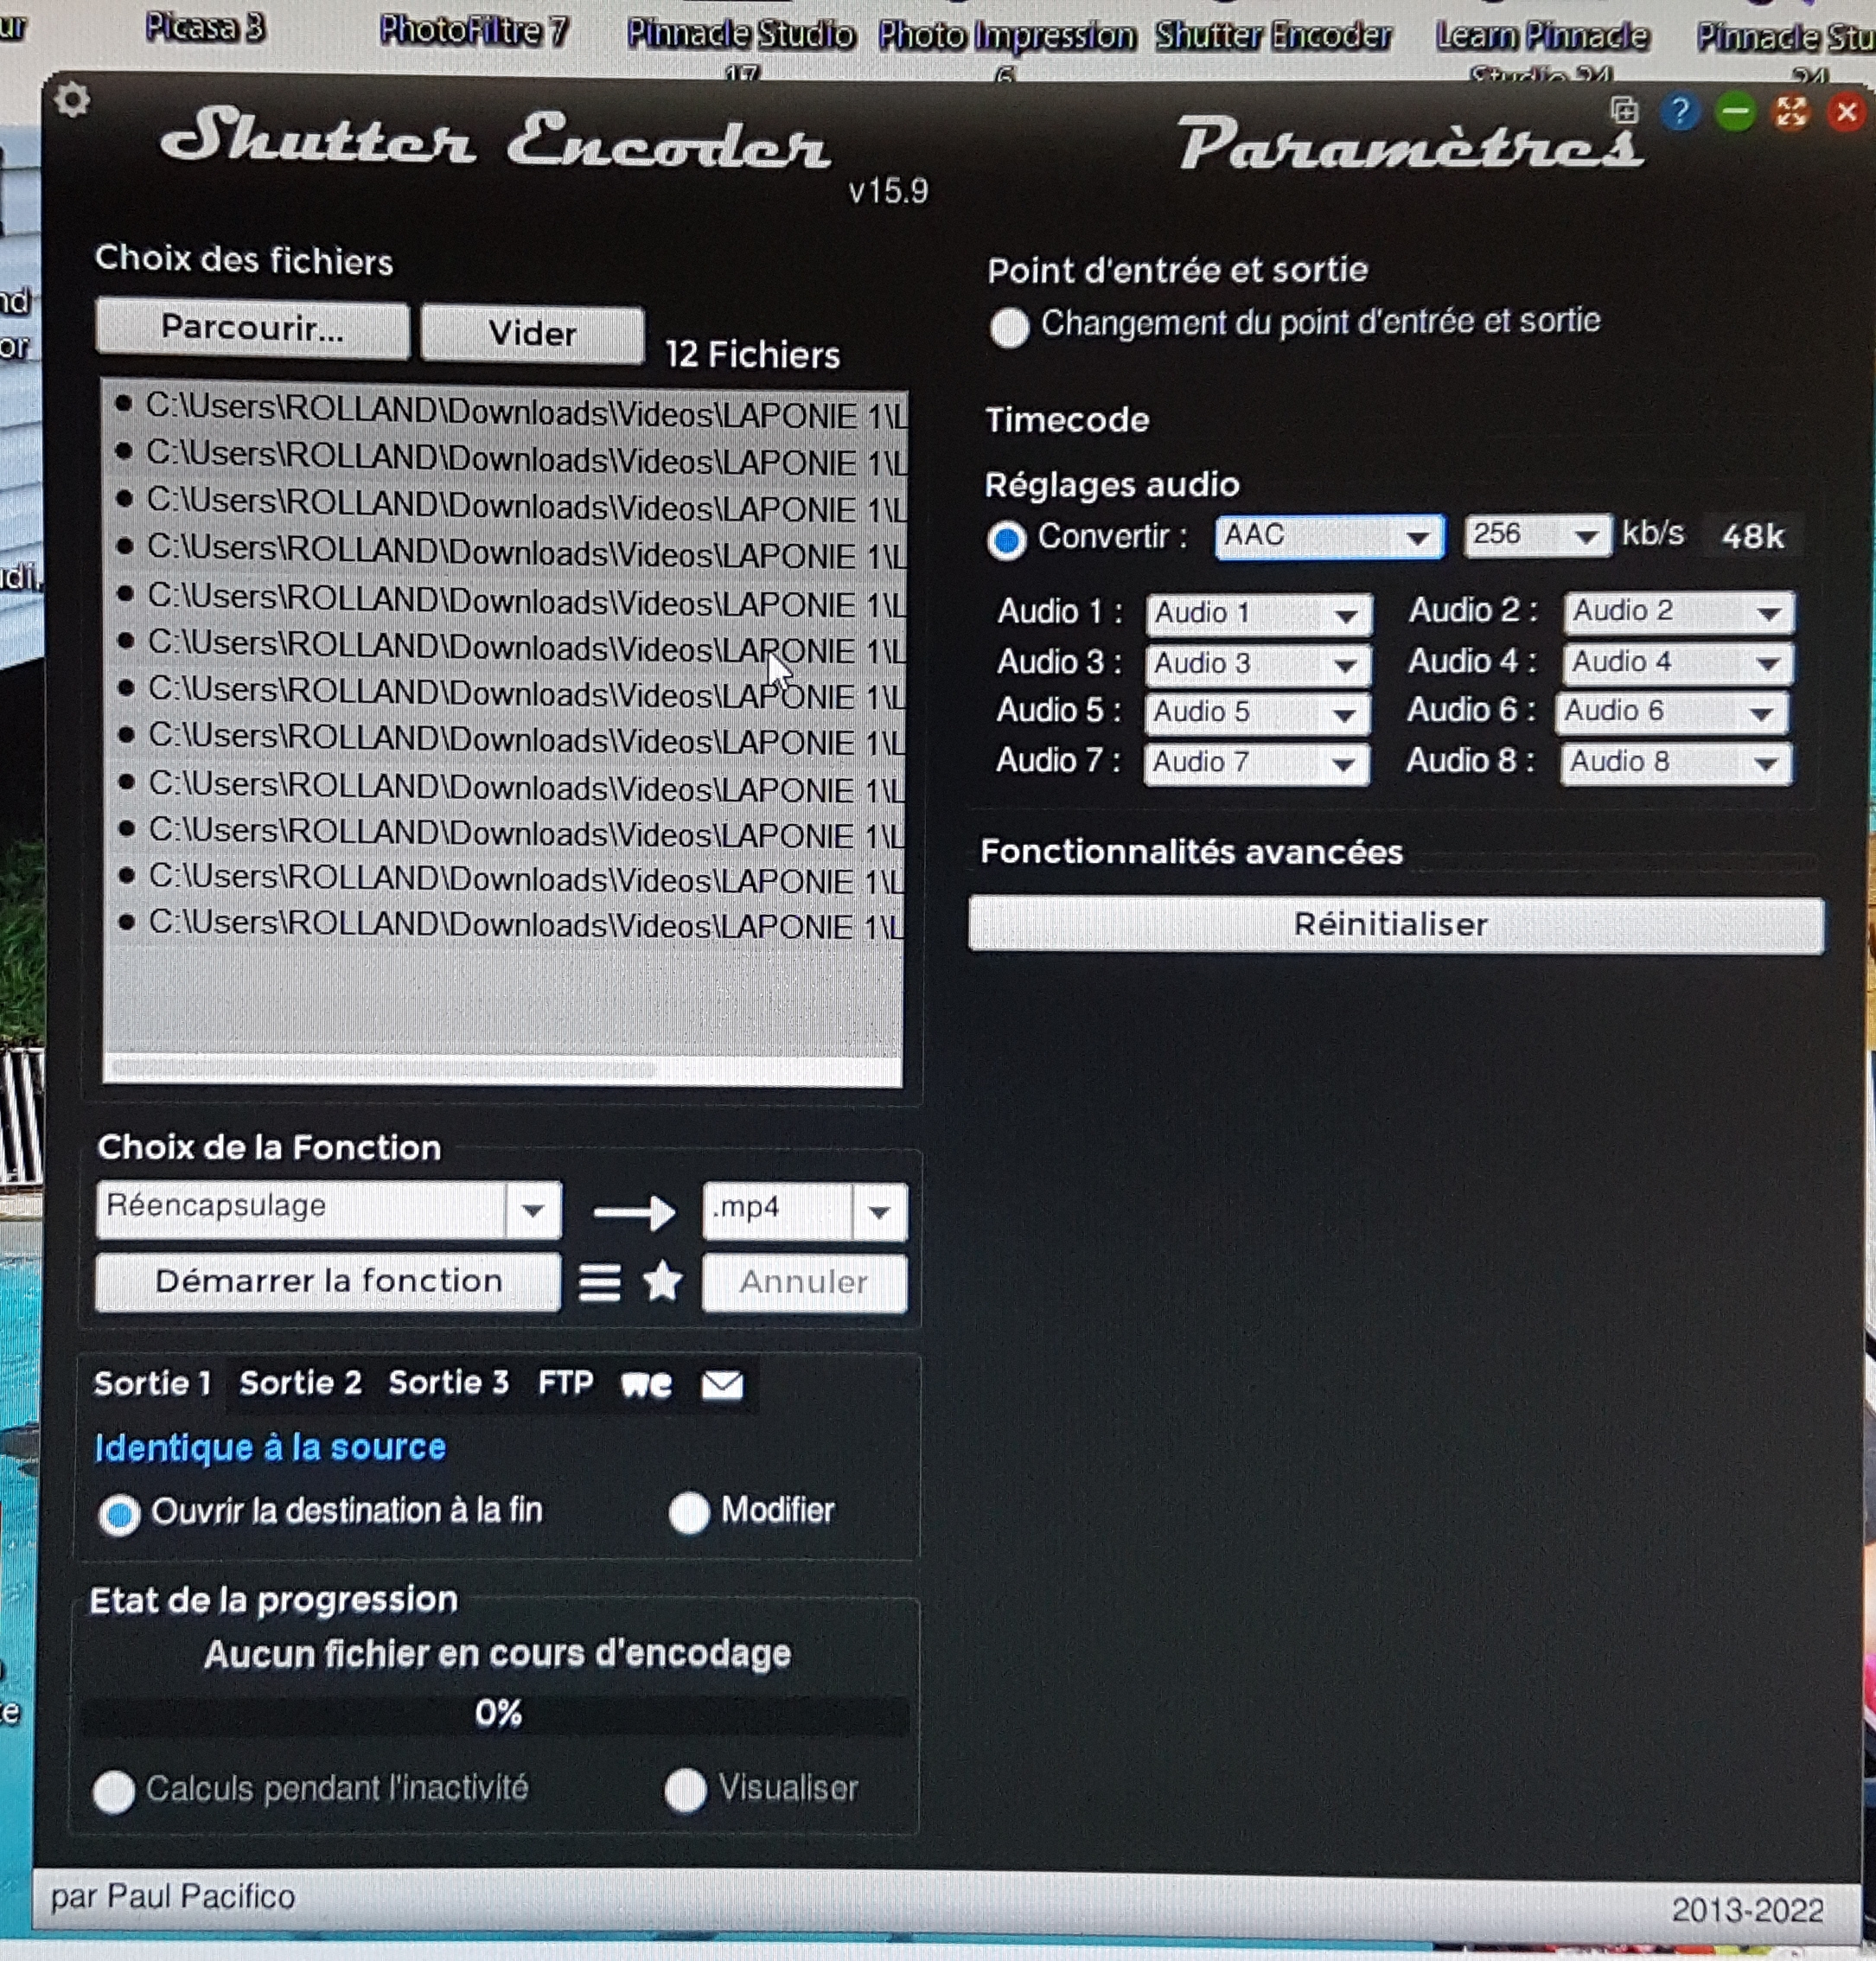Toggle fullscreen with orange arrows button
This screenshot has width=1876, height=1961.
(1791, 112)
